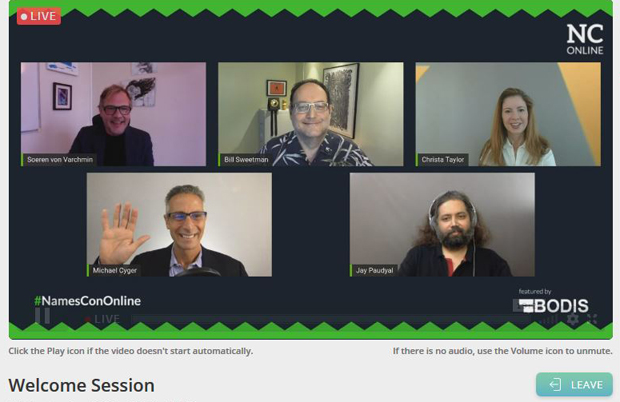This screenshot has height=402, width=620.
Task: Click the faded LIVE indicator in player bar
Action: [102, 319]
